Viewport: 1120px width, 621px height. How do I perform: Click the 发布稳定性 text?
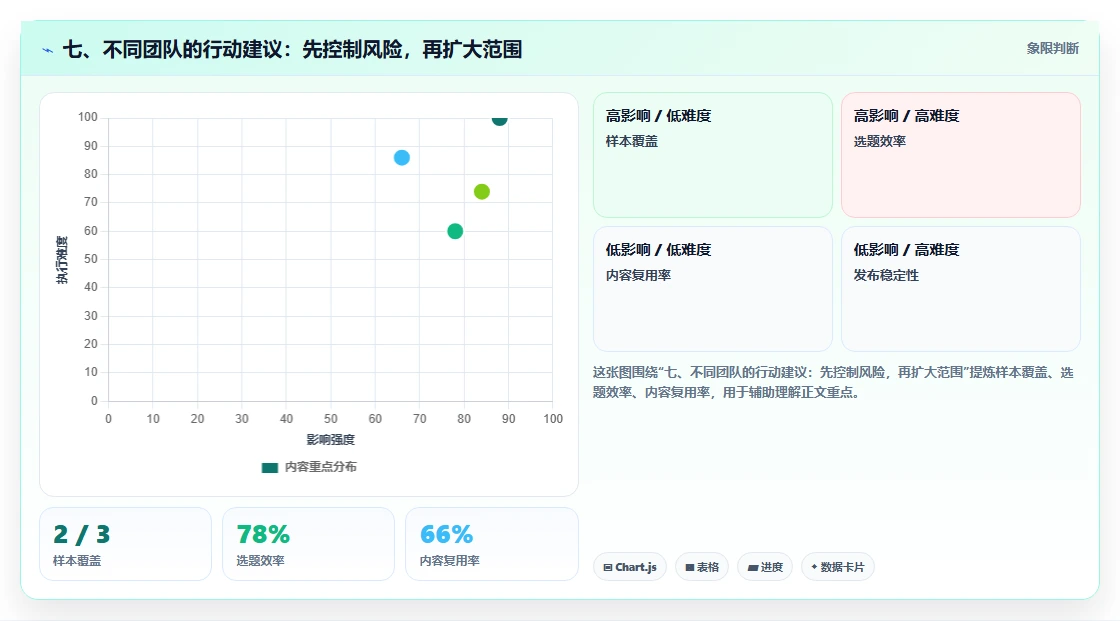[x=886, y=275]
